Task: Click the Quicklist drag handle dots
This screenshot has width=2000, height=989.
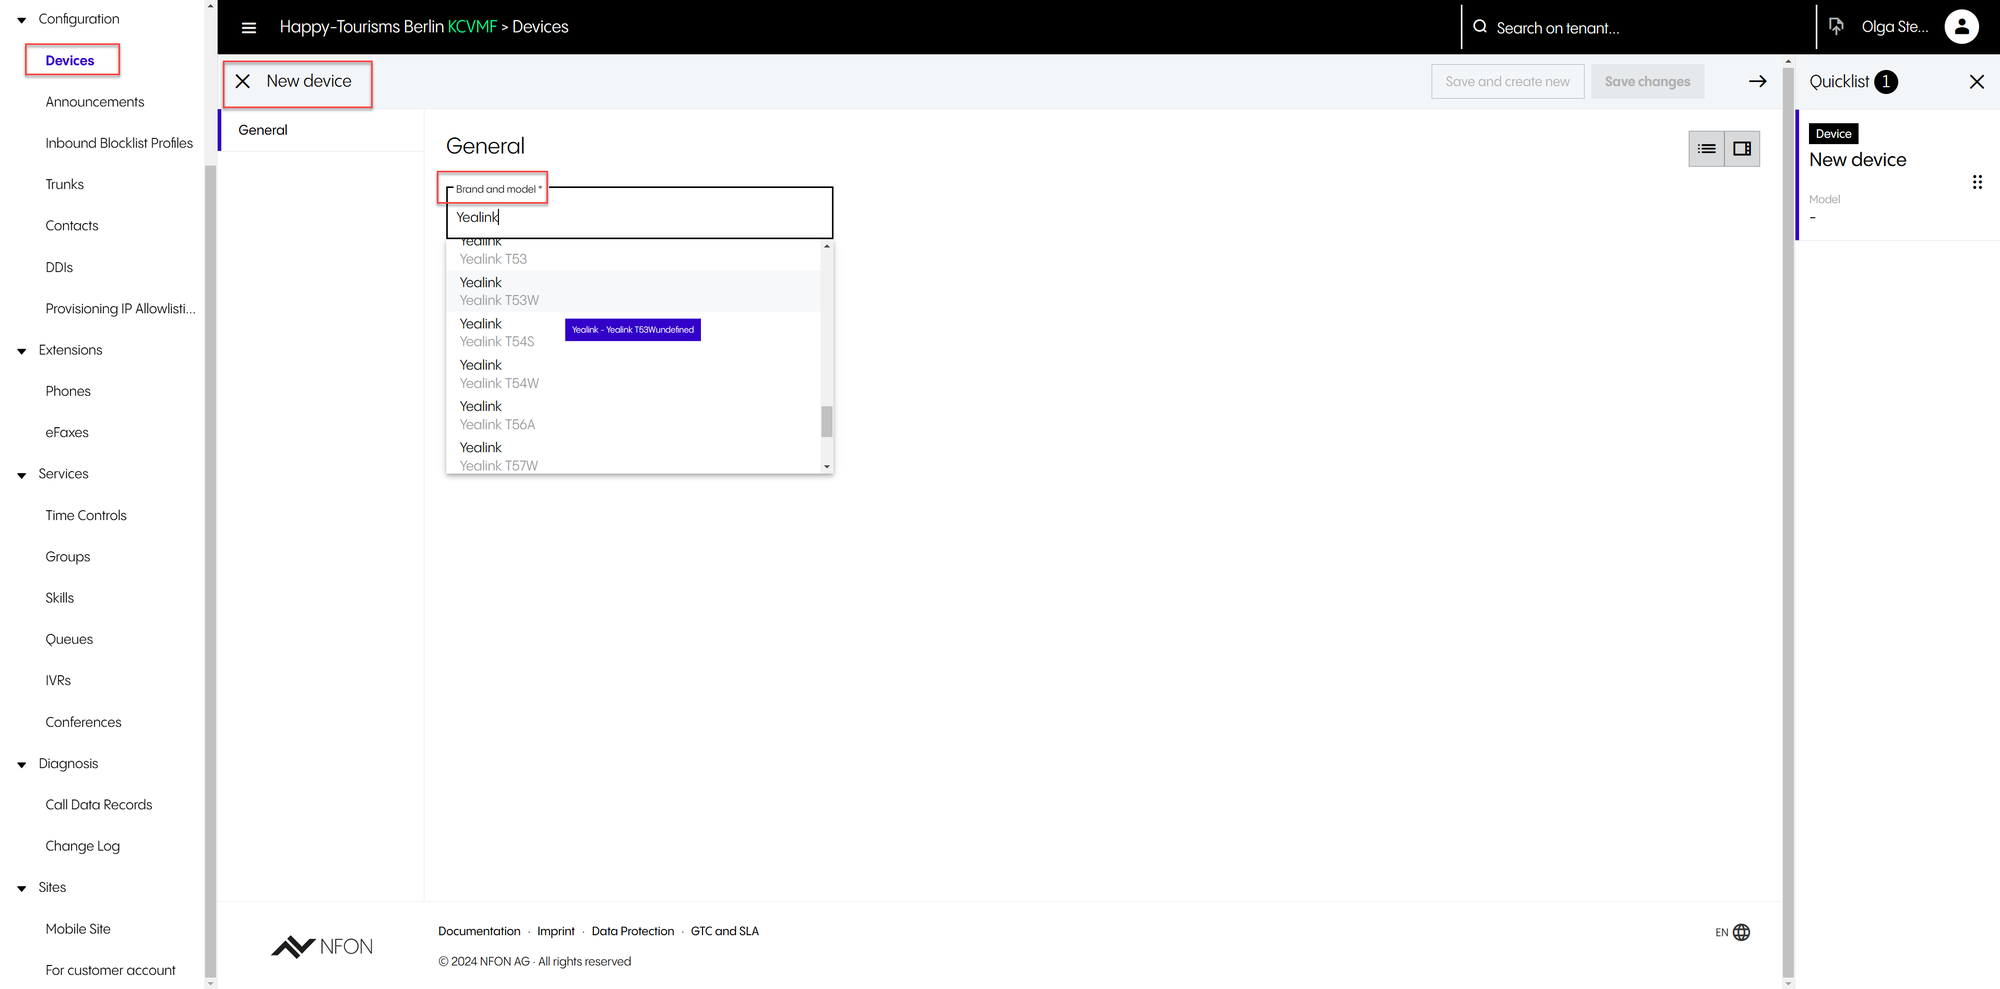Action: [1976, 182]
